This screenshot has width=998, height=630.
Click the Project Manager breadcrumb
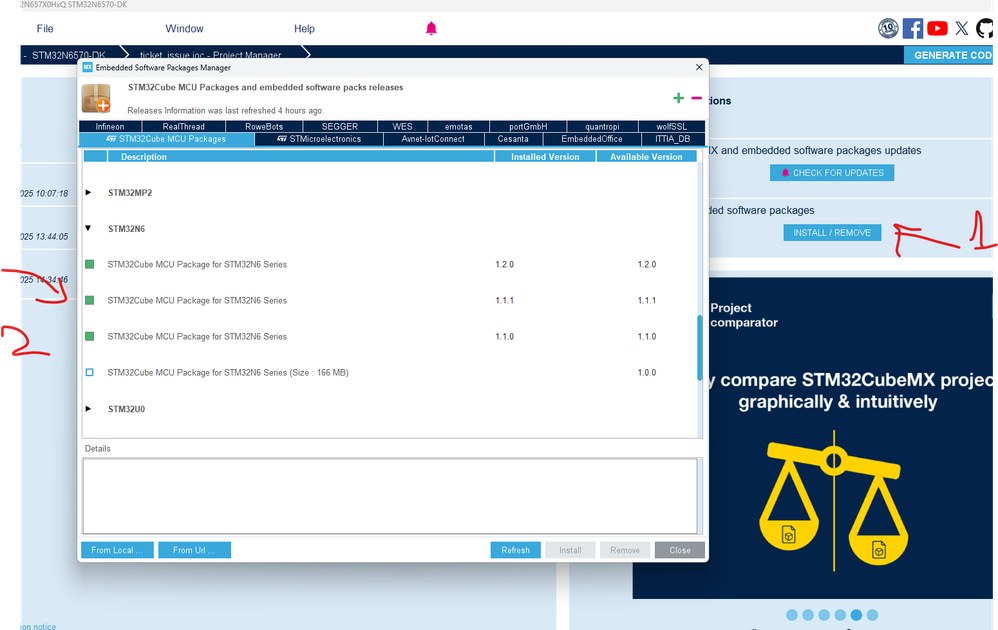(x=211, y=55)
